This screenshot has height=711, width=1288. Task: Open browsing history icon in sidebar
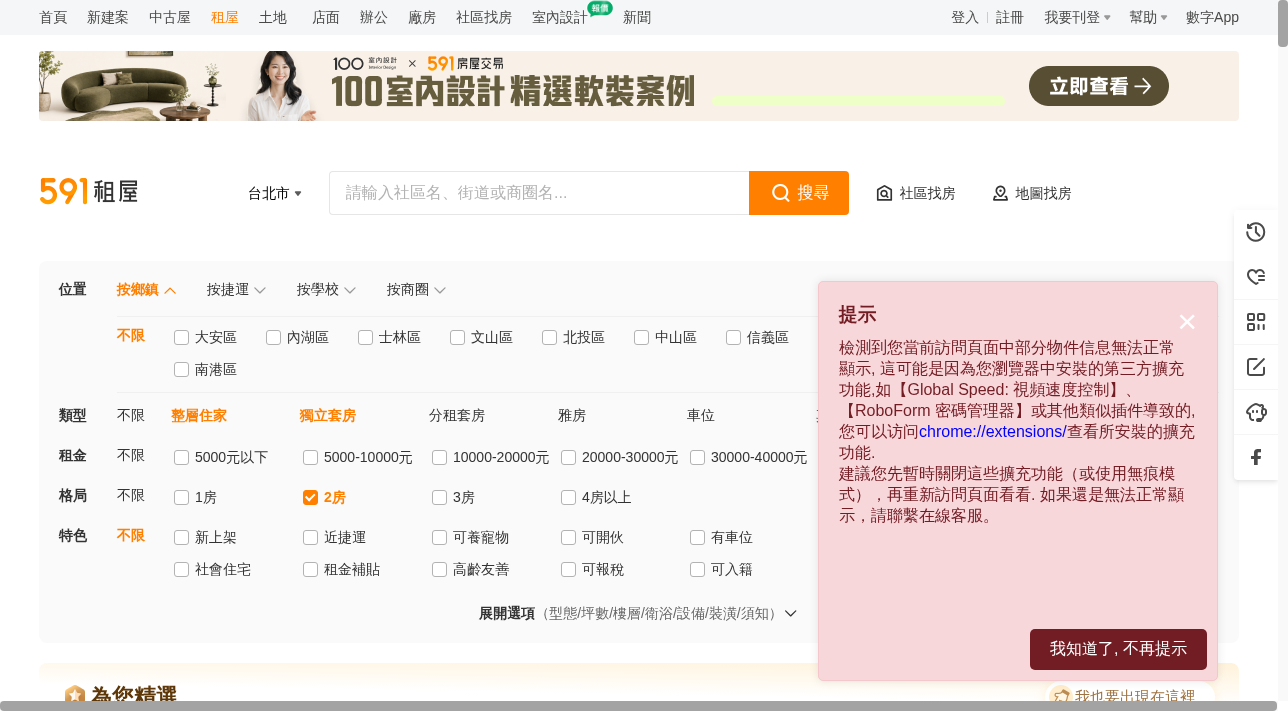pyautogui.click(x=1256, y=232)
